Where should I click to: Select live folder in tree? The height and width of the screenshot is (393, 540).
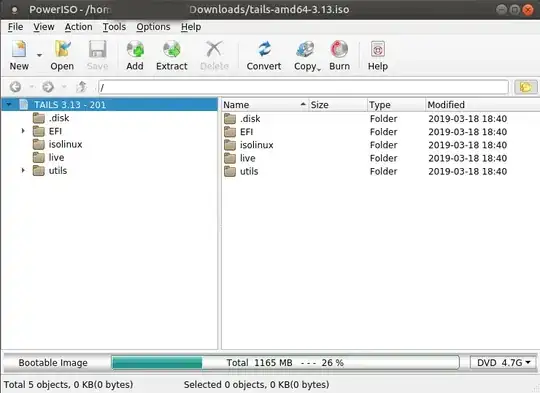click(x=56, y=157)
